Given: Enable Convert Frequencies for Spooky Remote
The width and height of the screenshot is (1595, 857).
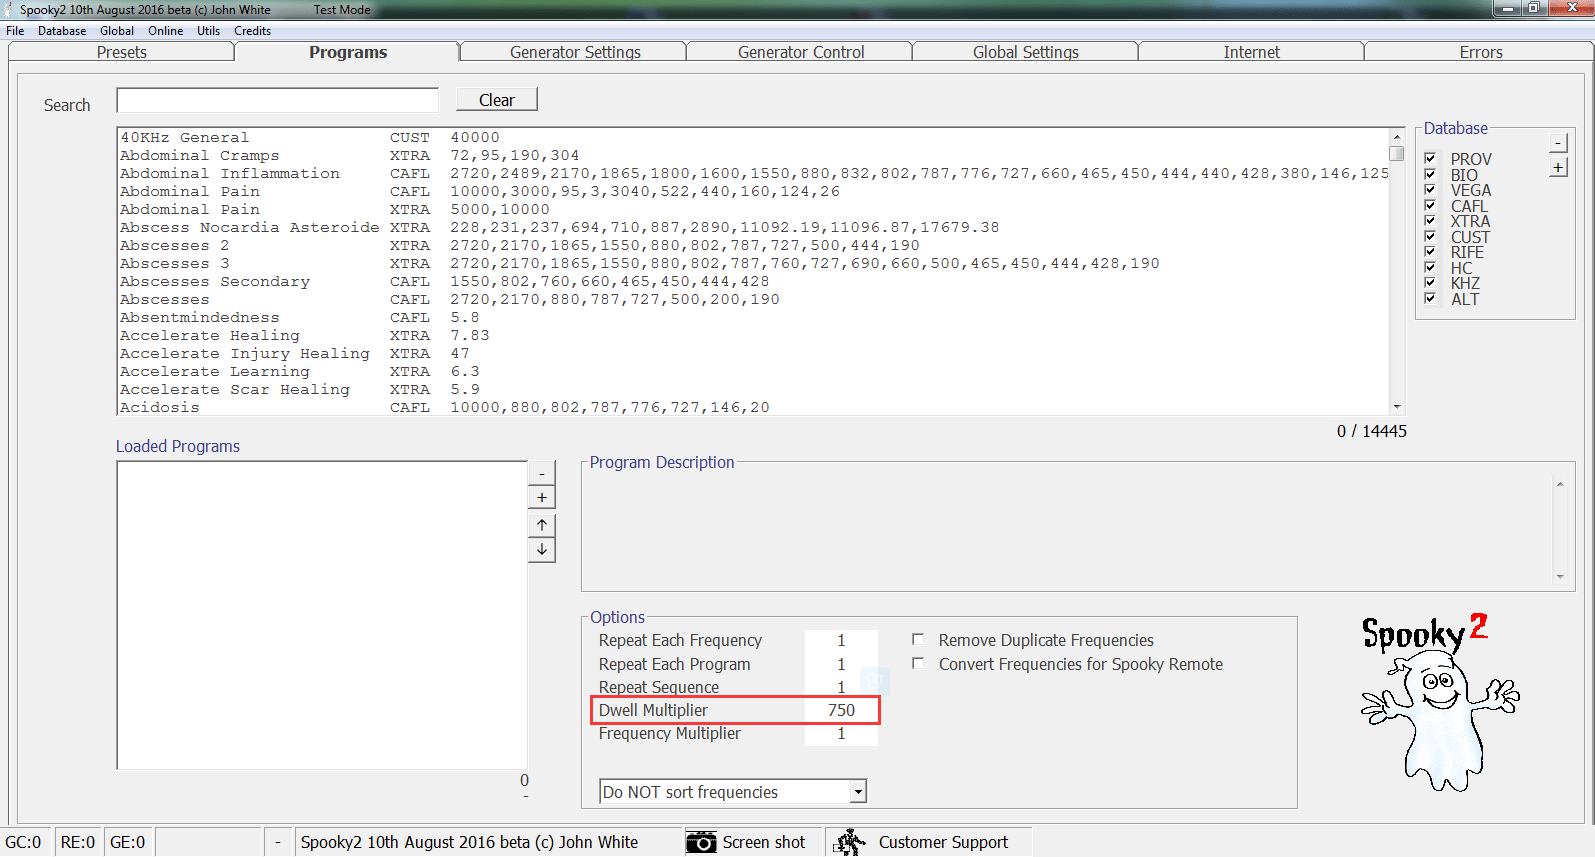Looking at the screenshot, I should tap(918, 663).
